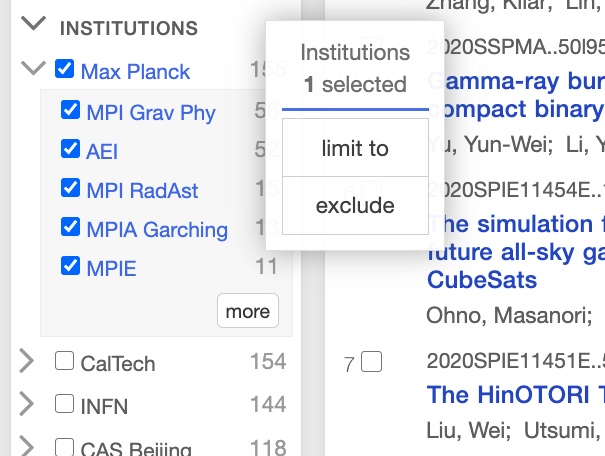This screenshot has width=605, height=456.
Task: Choose 'exclude' in Institutions popup
Action: 355,206
